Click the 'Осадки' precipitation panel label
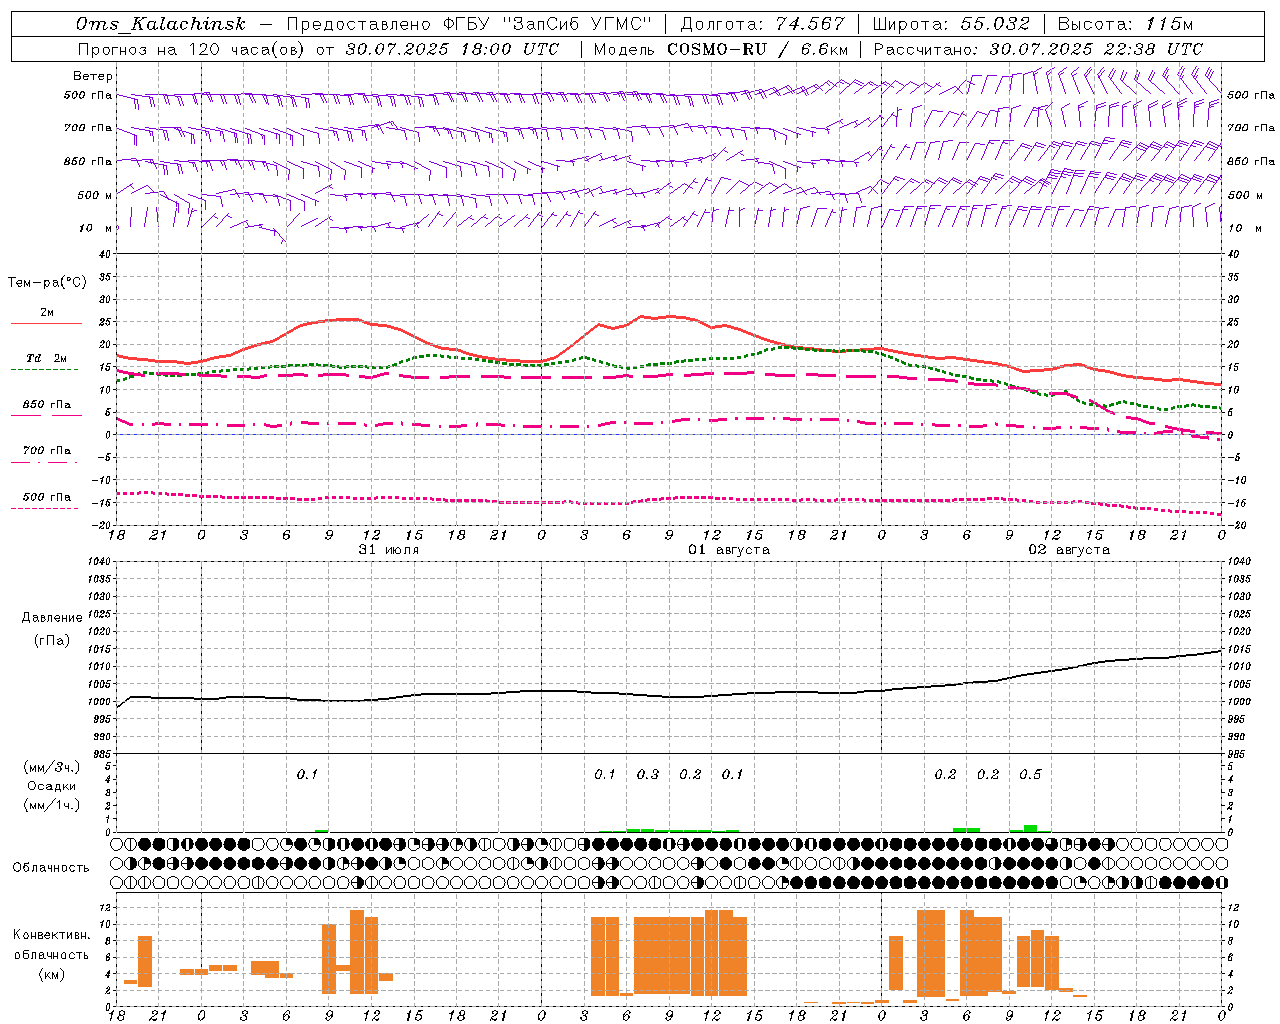 coord(51,786)
